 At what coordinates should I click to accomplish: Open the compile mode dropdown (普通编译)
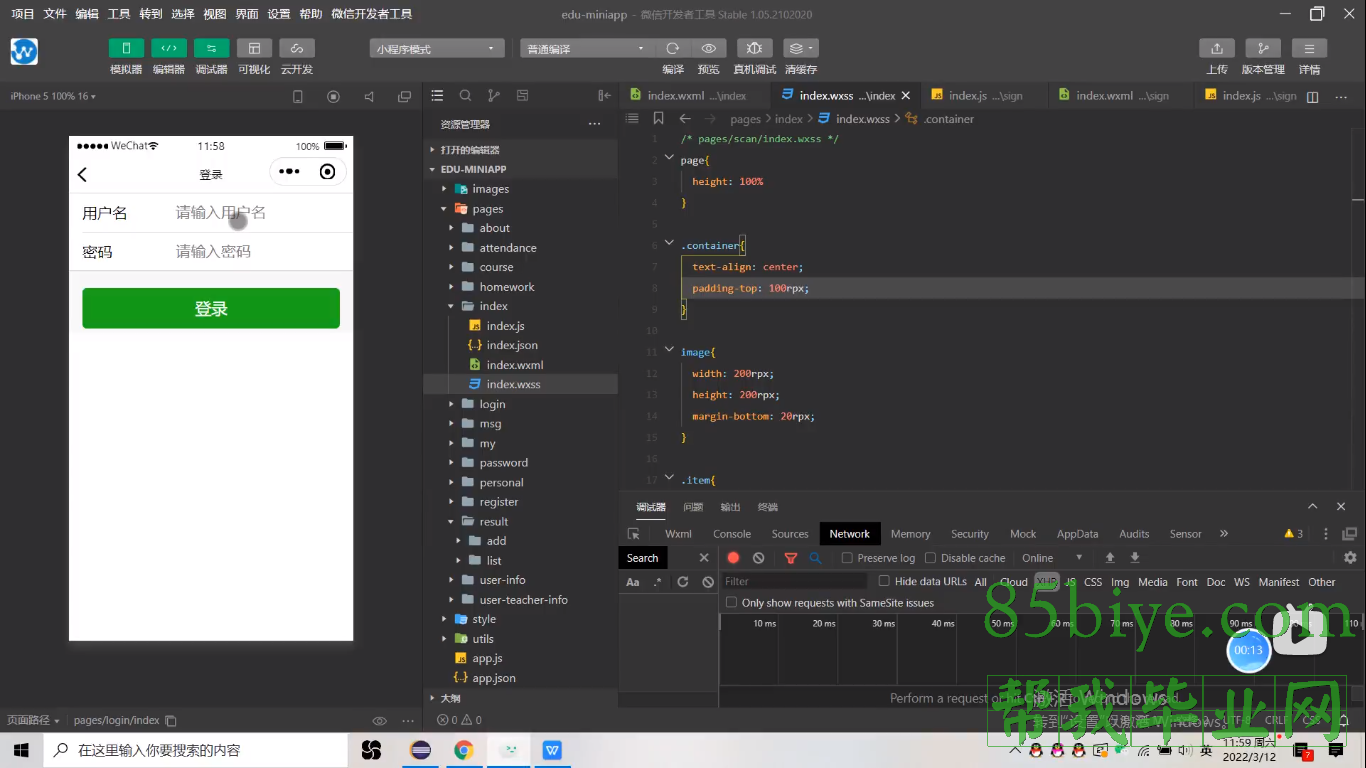[x=587, y=48]
